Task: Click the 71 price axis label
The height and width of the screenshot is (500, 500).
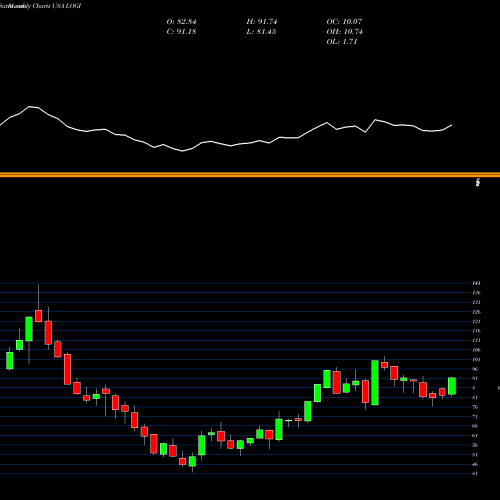Action: click(x=475, y=417)
